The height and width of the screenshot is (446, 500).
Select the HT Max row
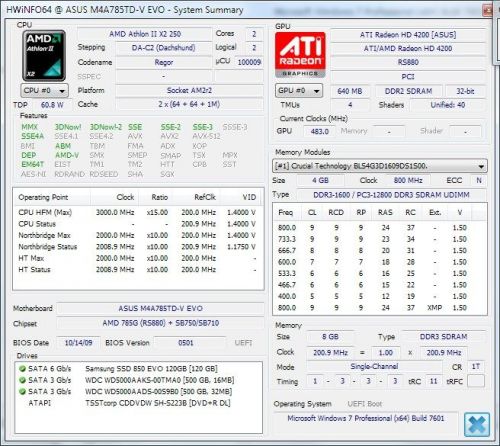coord(138,258)
